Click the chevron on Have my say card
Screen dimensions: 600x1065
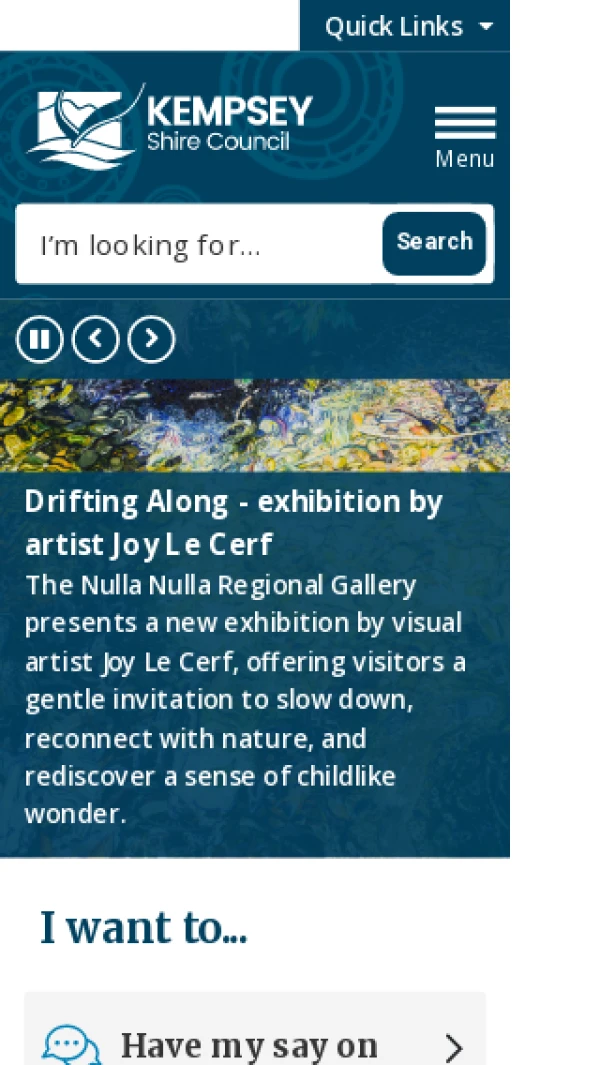click(x=454, y=1047)
